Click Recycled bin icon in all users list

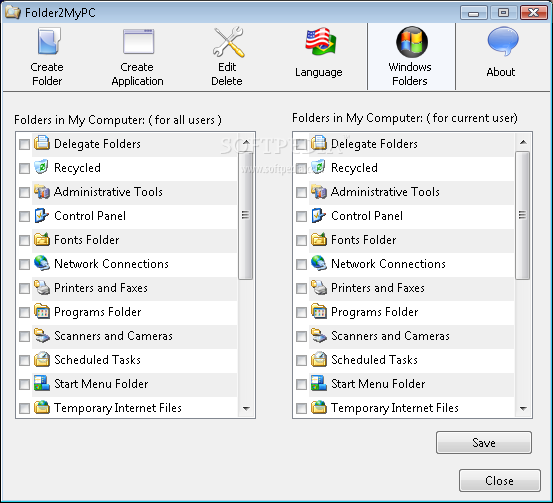[42, 167]
